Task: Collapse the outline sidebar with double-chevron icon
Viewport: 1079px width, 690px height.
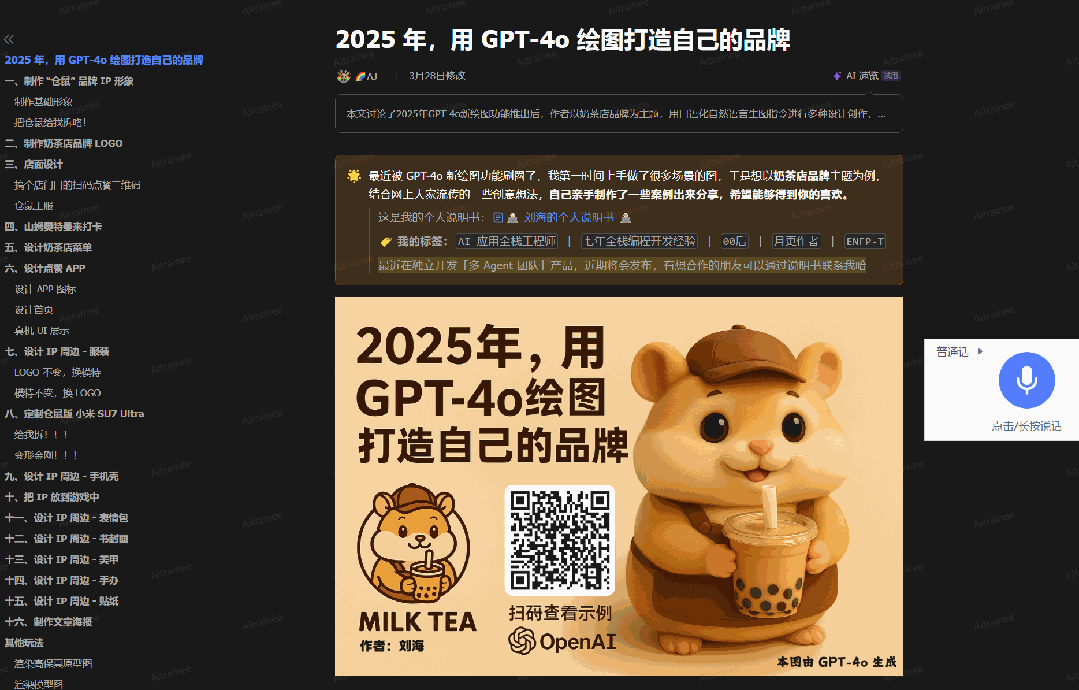Action: (x=8, y=39)
